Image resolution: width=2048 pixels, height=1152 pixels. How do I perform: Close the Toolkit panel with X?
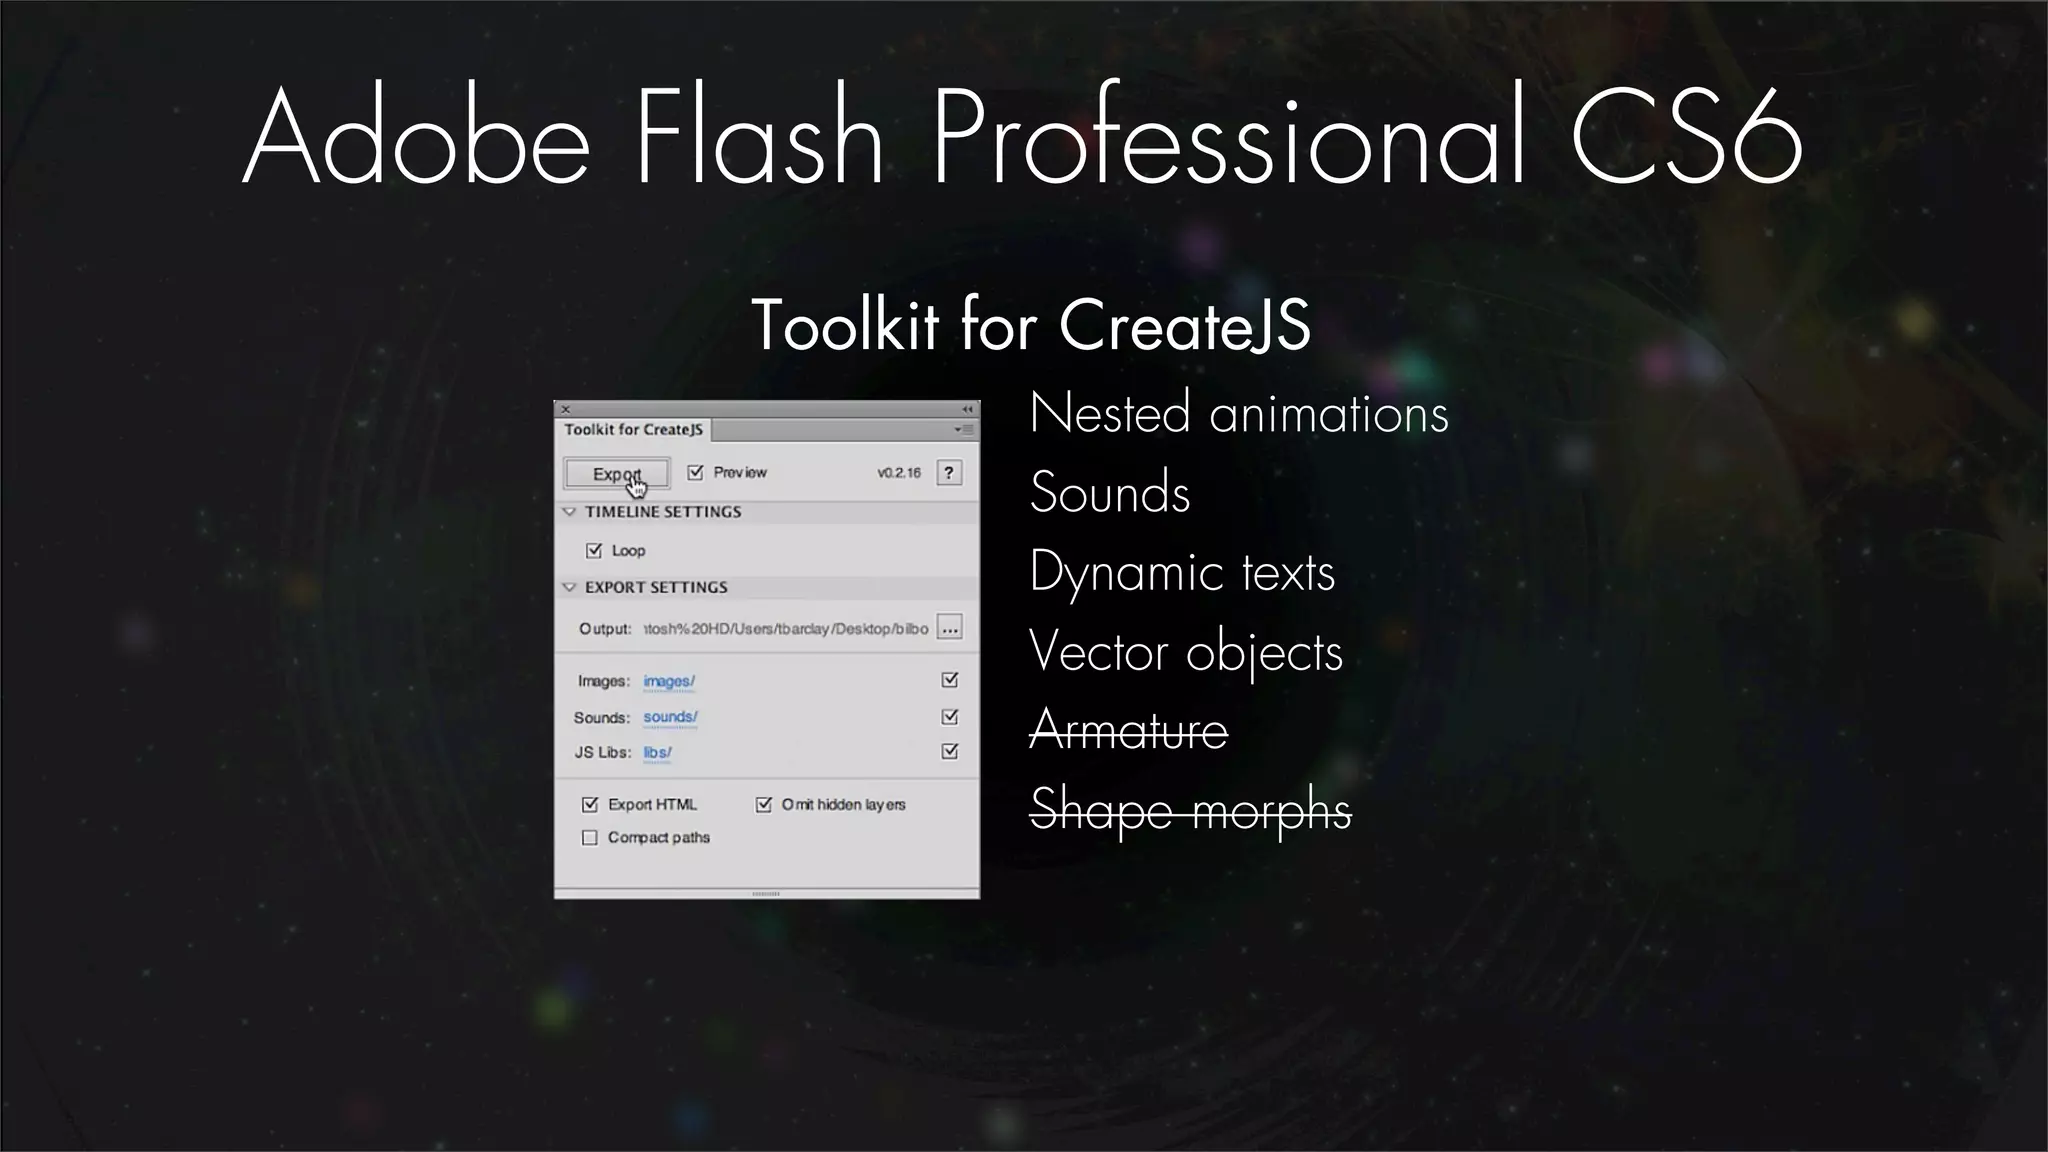566,409
